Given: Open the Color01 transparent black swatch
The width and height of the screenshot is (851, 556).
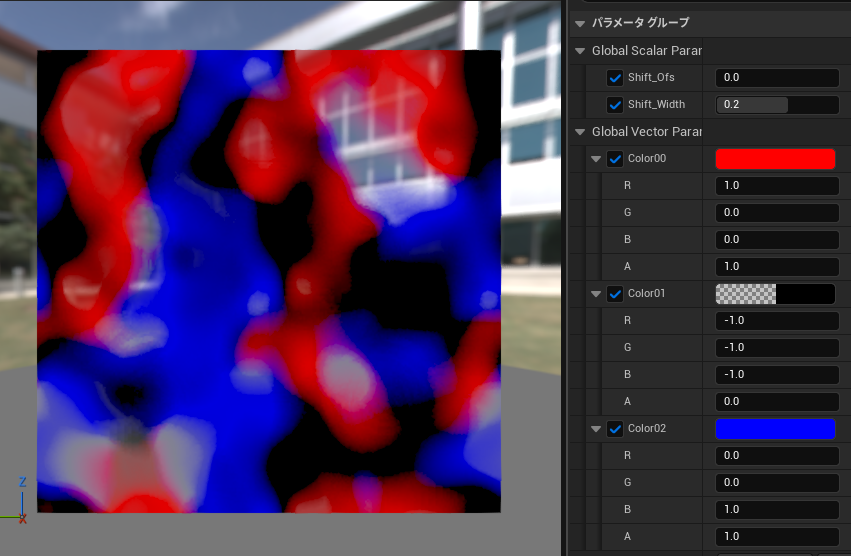Looking at the screenshot, I should click(775, 294).
